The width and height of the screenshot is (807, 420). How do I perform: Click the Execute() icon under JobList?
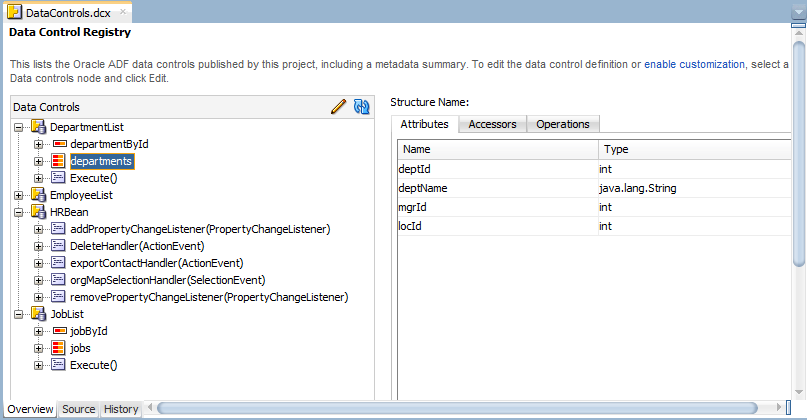(58, 365)
